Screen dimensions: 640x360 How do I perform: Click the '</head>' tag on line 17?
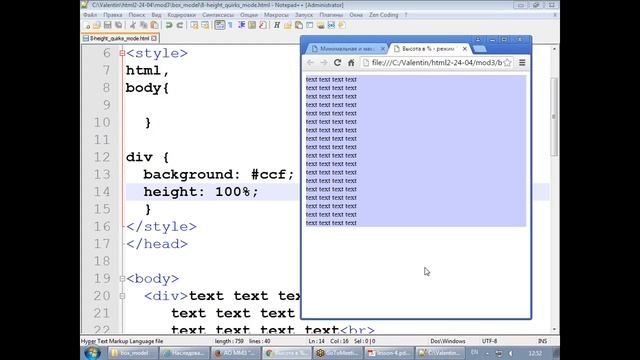coord(157,244)
